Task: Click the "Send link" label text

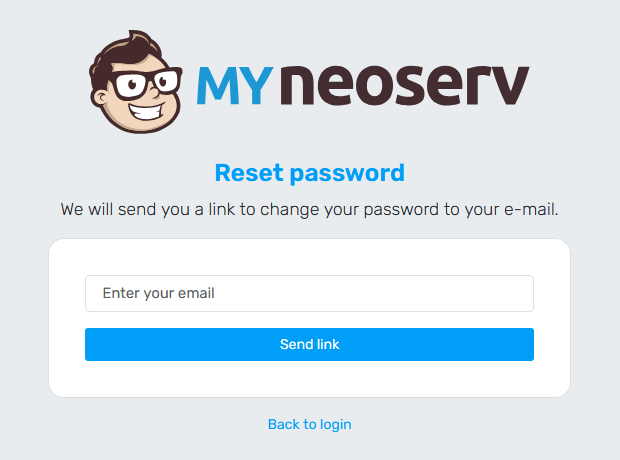Action: click(309, 344)
